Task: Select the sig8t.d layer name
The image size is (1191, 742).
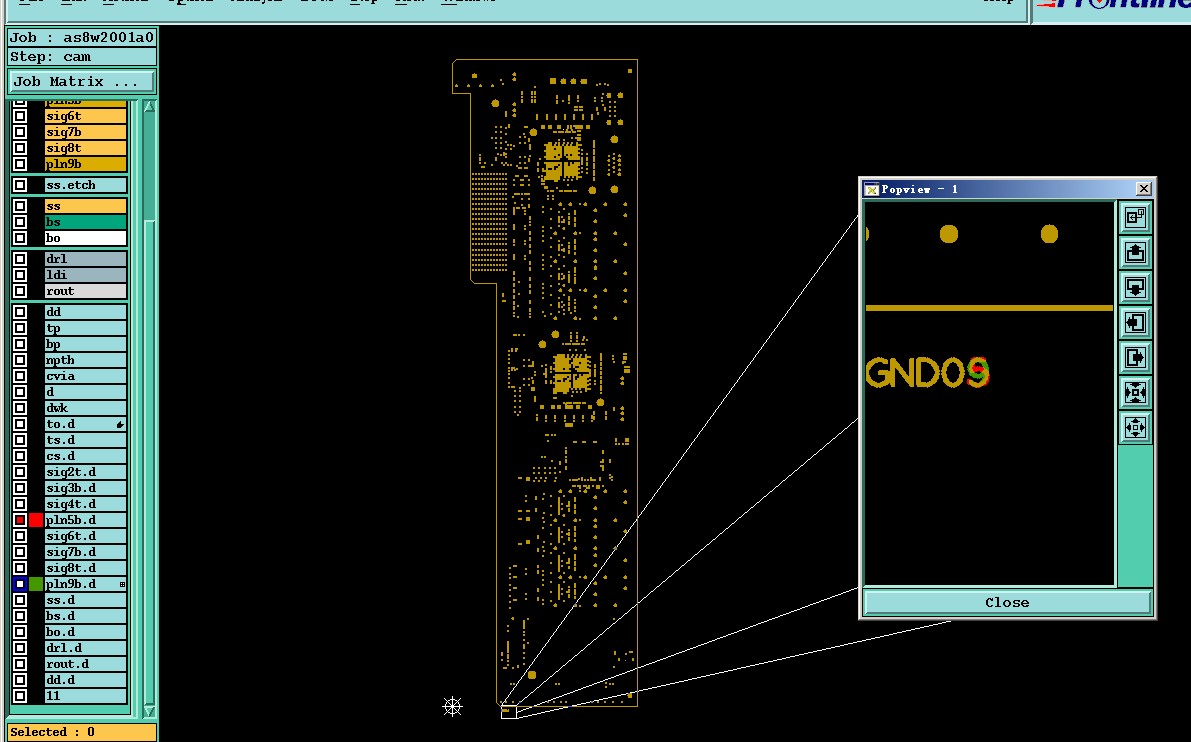Action: point(85,568)
